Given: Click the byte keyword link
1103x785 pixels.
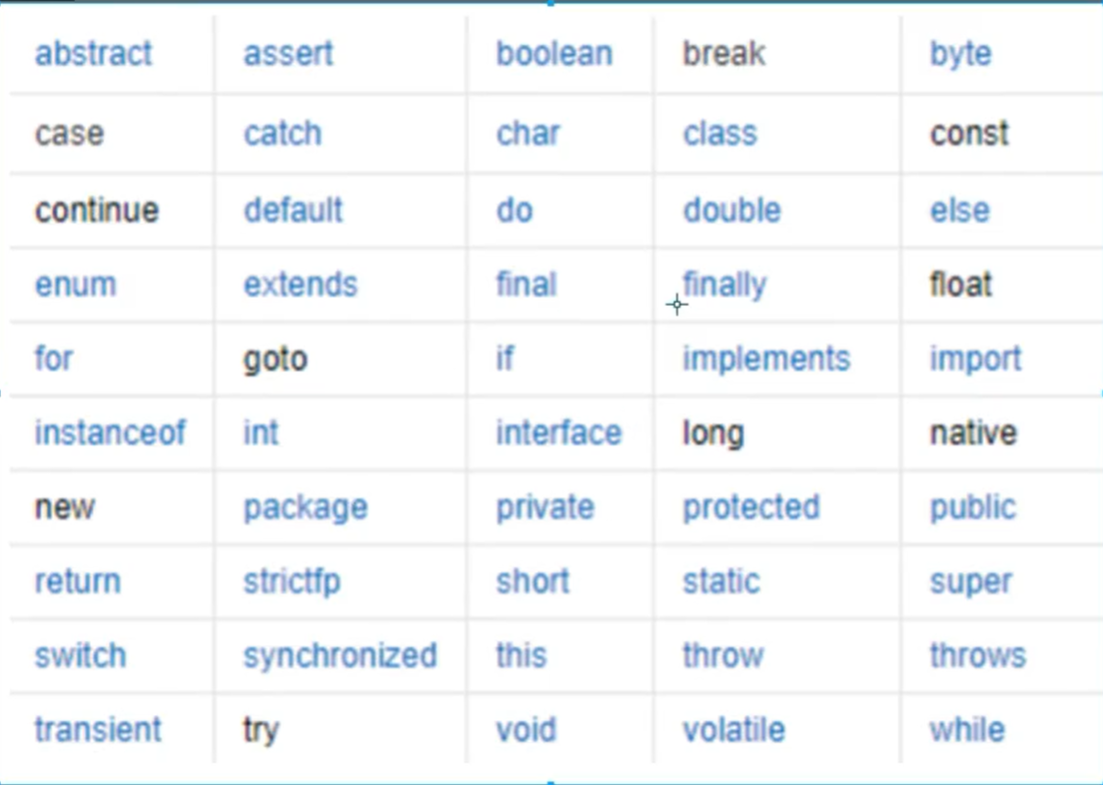Looking at the screenshot, I should (961, 54).
